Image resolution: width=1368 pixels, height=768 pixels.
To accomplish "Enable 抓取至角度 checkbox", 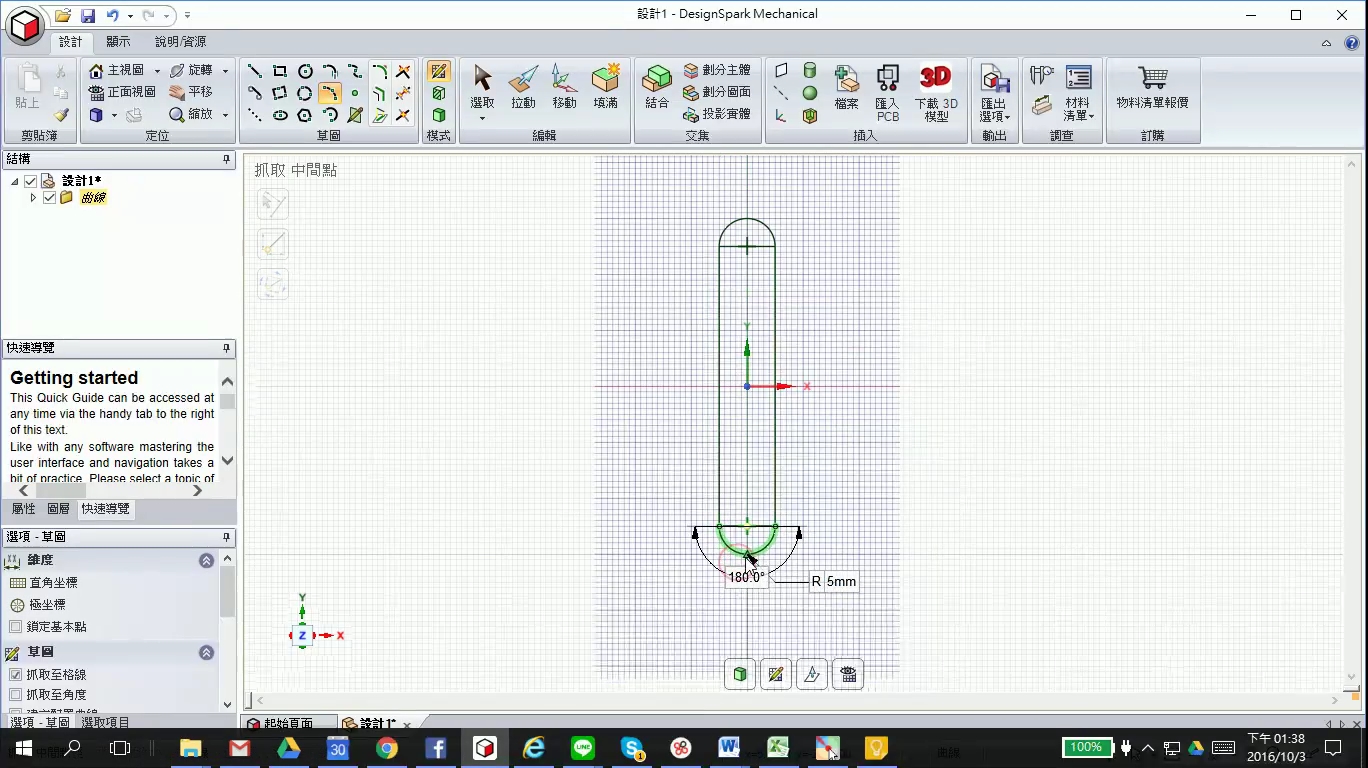I will 15,695.
